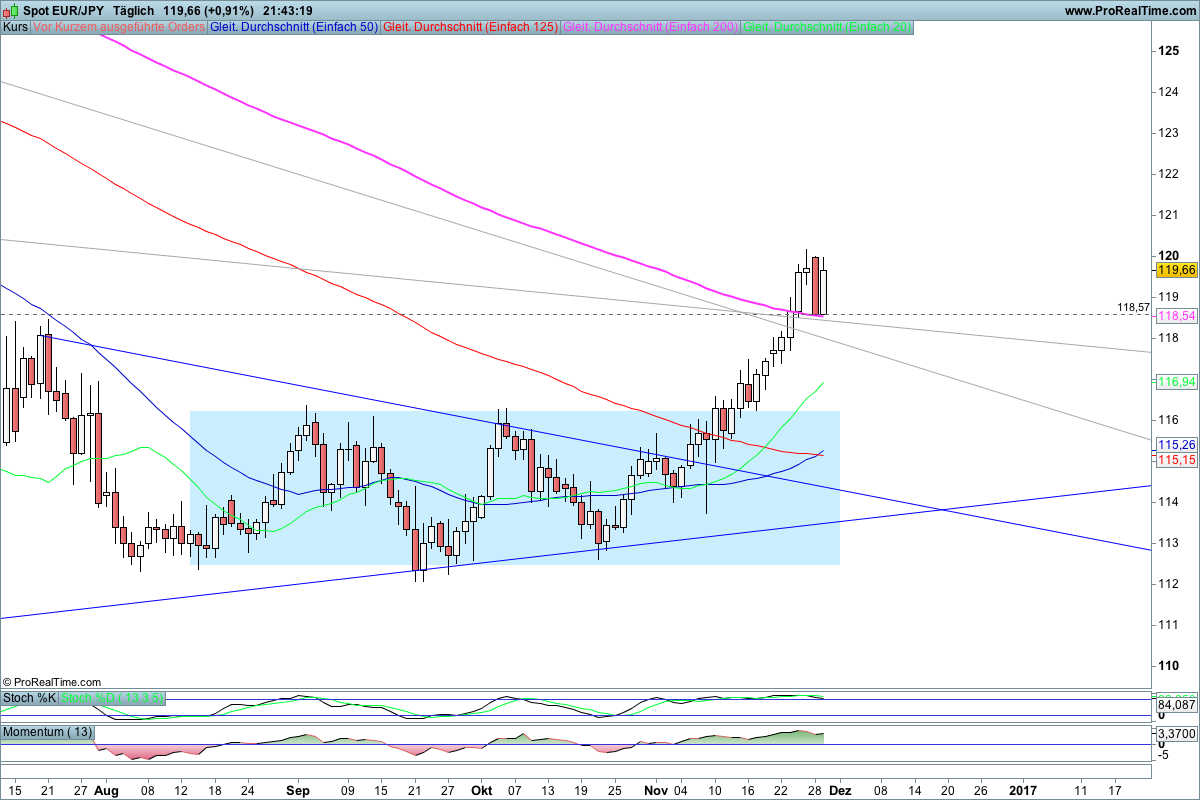Click the 84,087 stochastic value tag
This screenshot has width=1200, height=800.
coord(1177,705)
